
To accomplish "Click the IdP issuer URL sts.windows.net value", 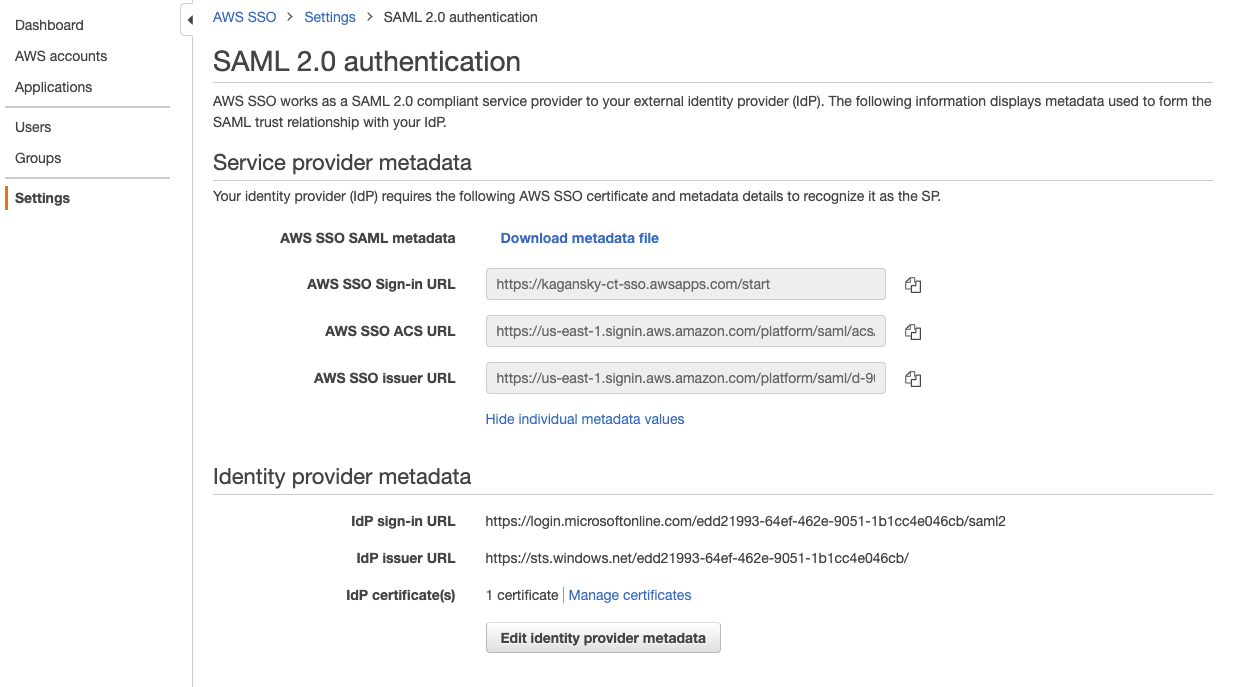I will coord(697,558).
